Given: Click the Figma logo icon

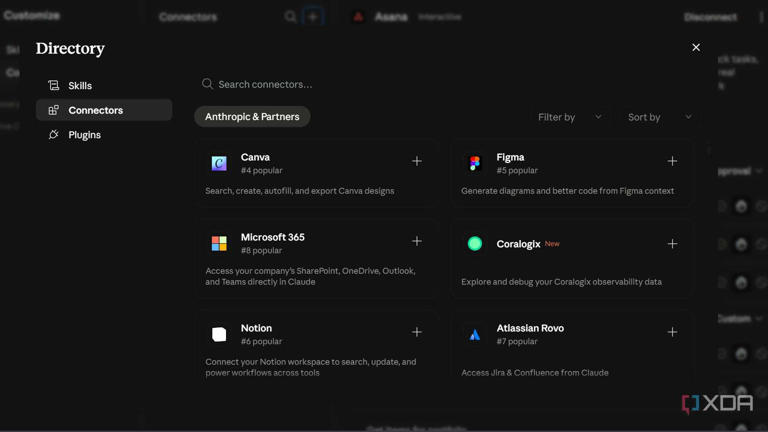Looking at the screenshot, I should [475, 163].
